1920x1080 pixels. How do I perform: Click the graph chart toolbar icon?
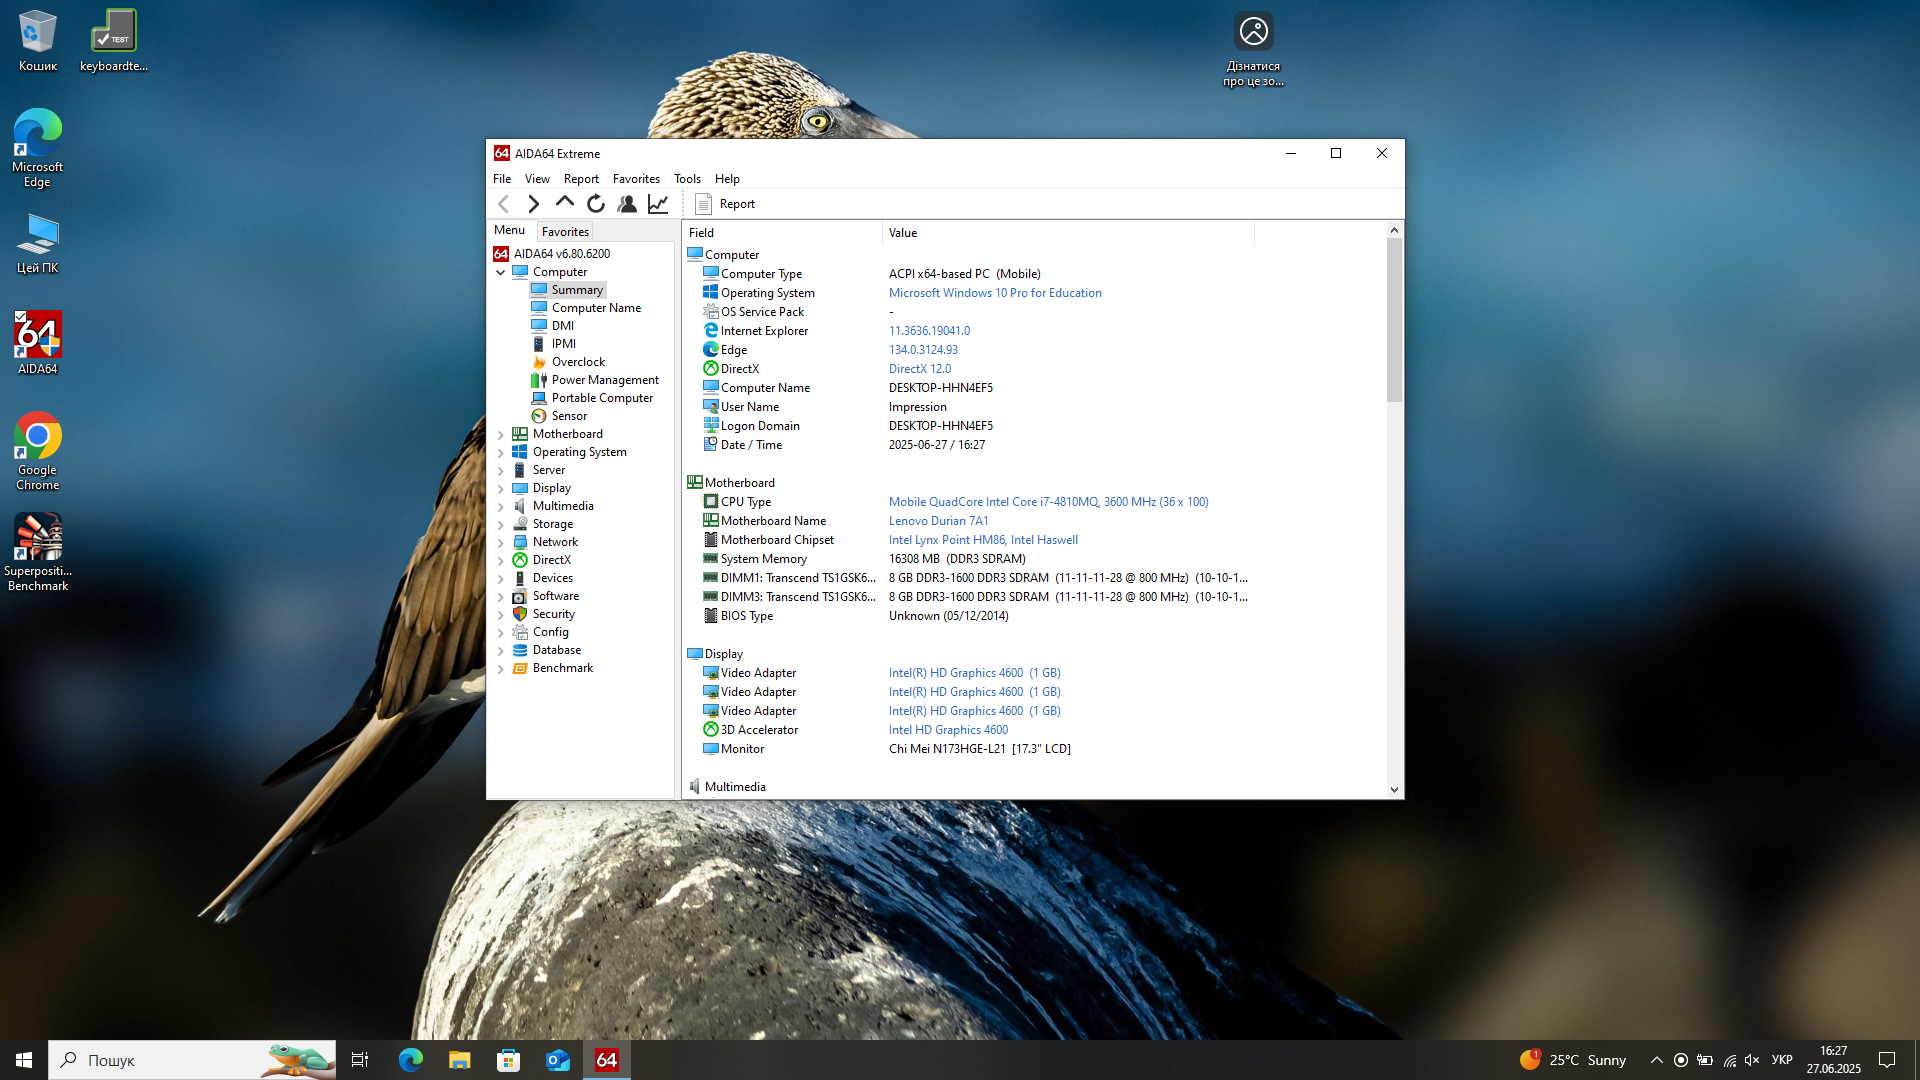(658, 204)
